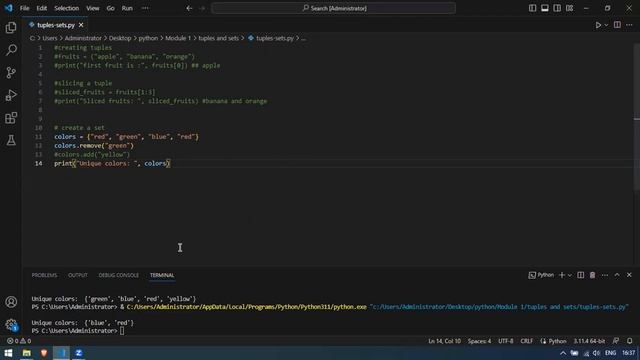This screenshot has height=360, width=640.
Task: Open the Testing flask view
Action: tap(11, 140)
